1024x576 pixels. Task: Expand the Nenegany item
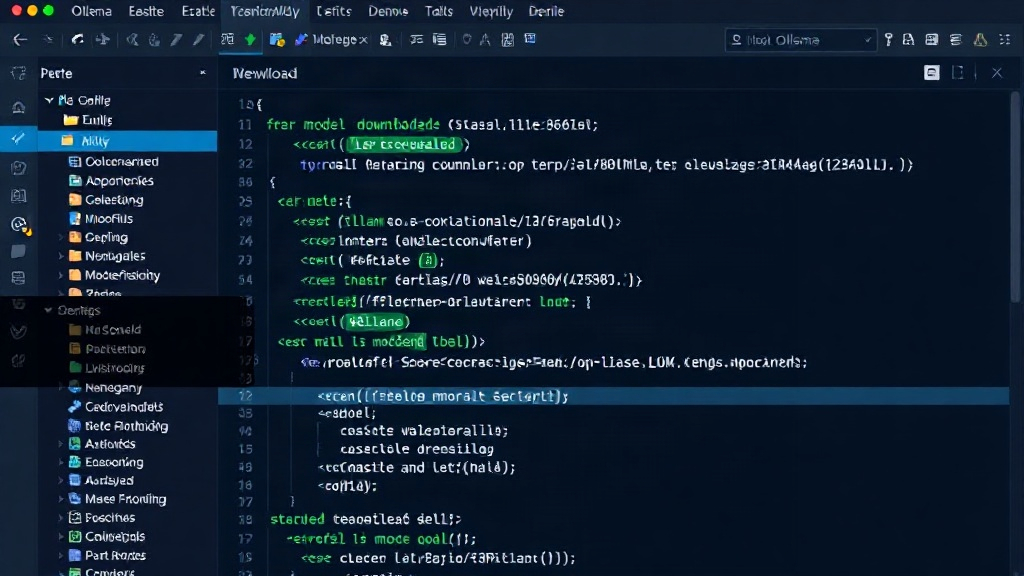(x=61, y=387)
